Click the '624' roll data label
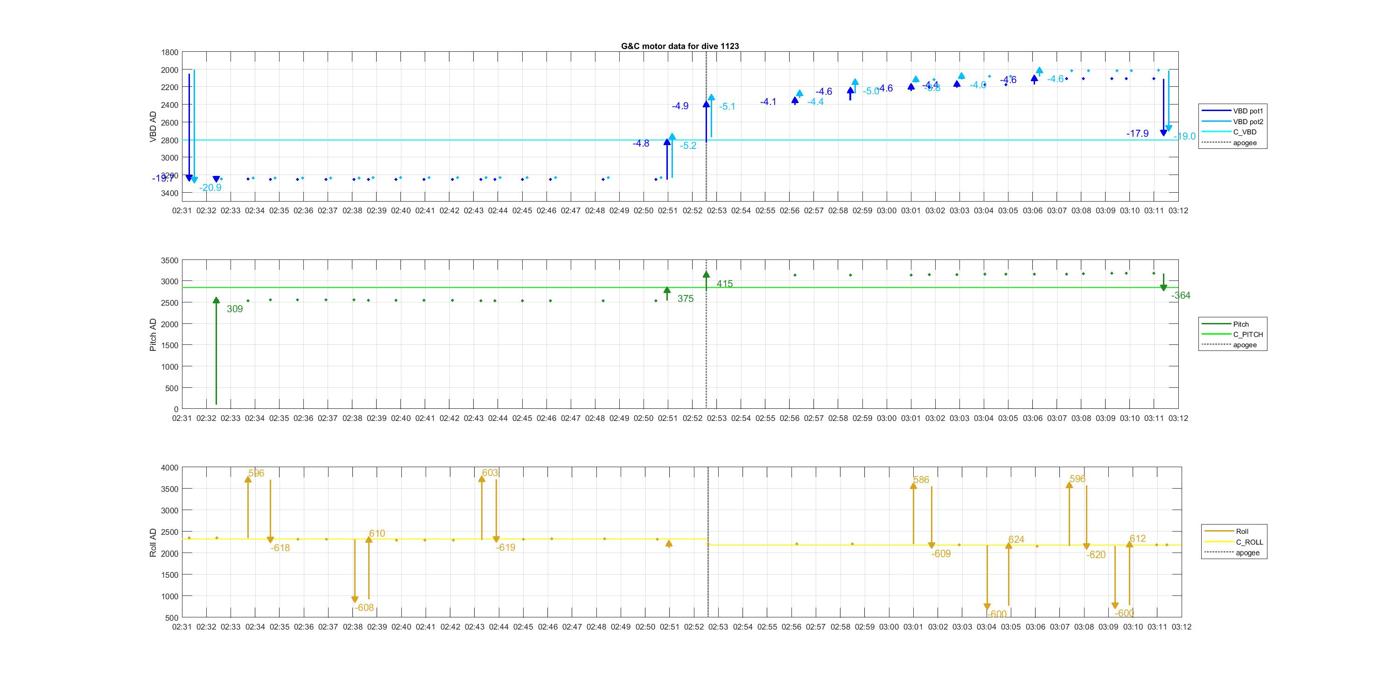 (x=1016, y=540)
